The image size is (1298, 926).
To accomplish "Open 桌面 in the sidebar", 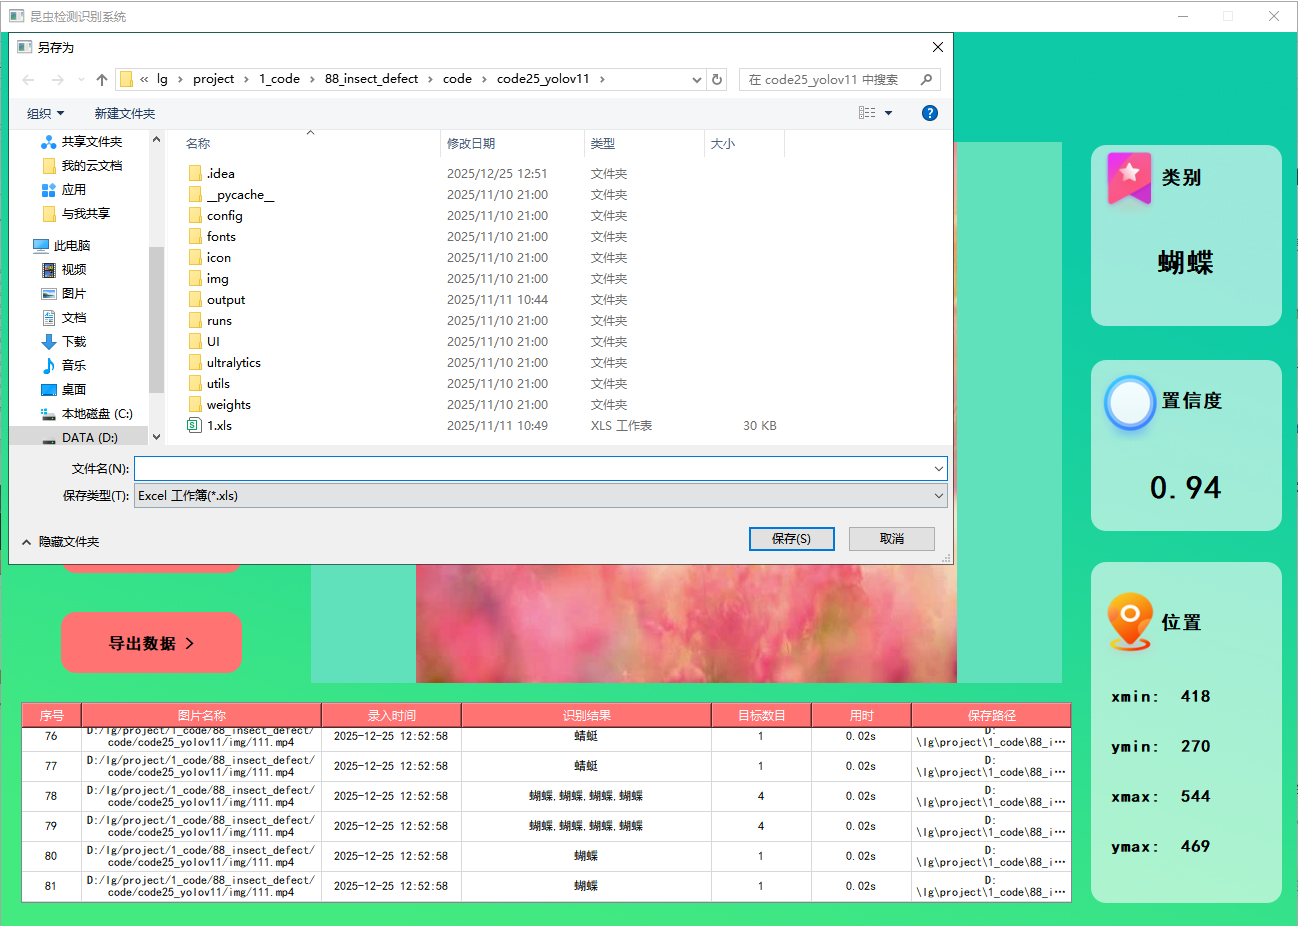I will click(64, 390).
